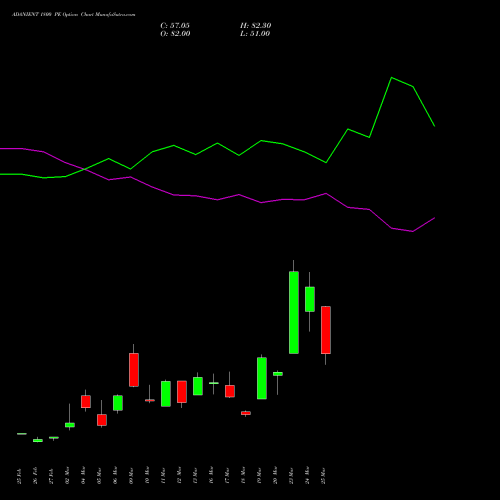The width and height of the screenshot is (500, 500).
Task: Click the close value 'C: 57.05'
Action: click(x=175, y=25)
